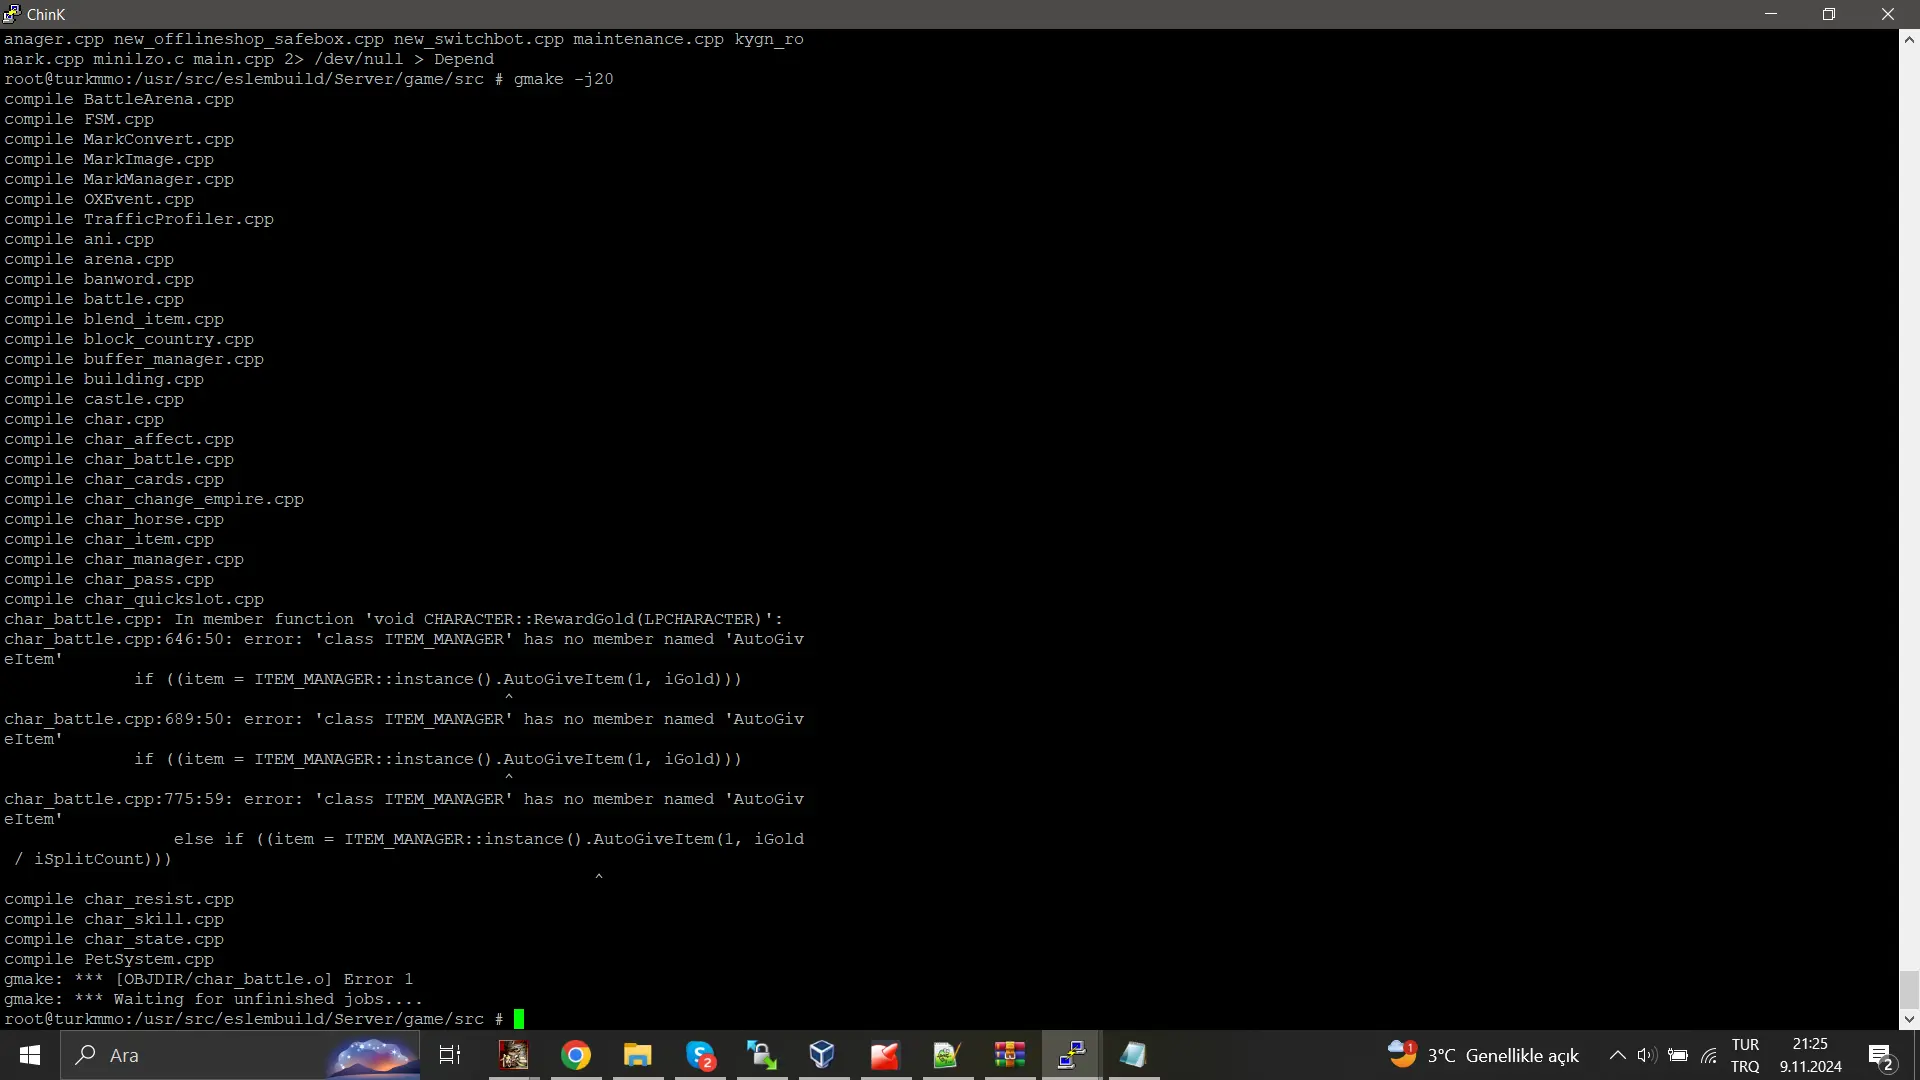The image size is (1920, 1080).
Task: Switch to the active PuTTY taskbar icon
Action: tap(1072, 1055)
